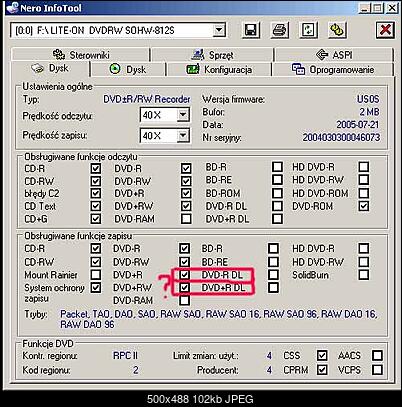This screenshot has height=407, width=402.
Task: Switch to the Sprzęt tab
Action: tap(212, 55)
